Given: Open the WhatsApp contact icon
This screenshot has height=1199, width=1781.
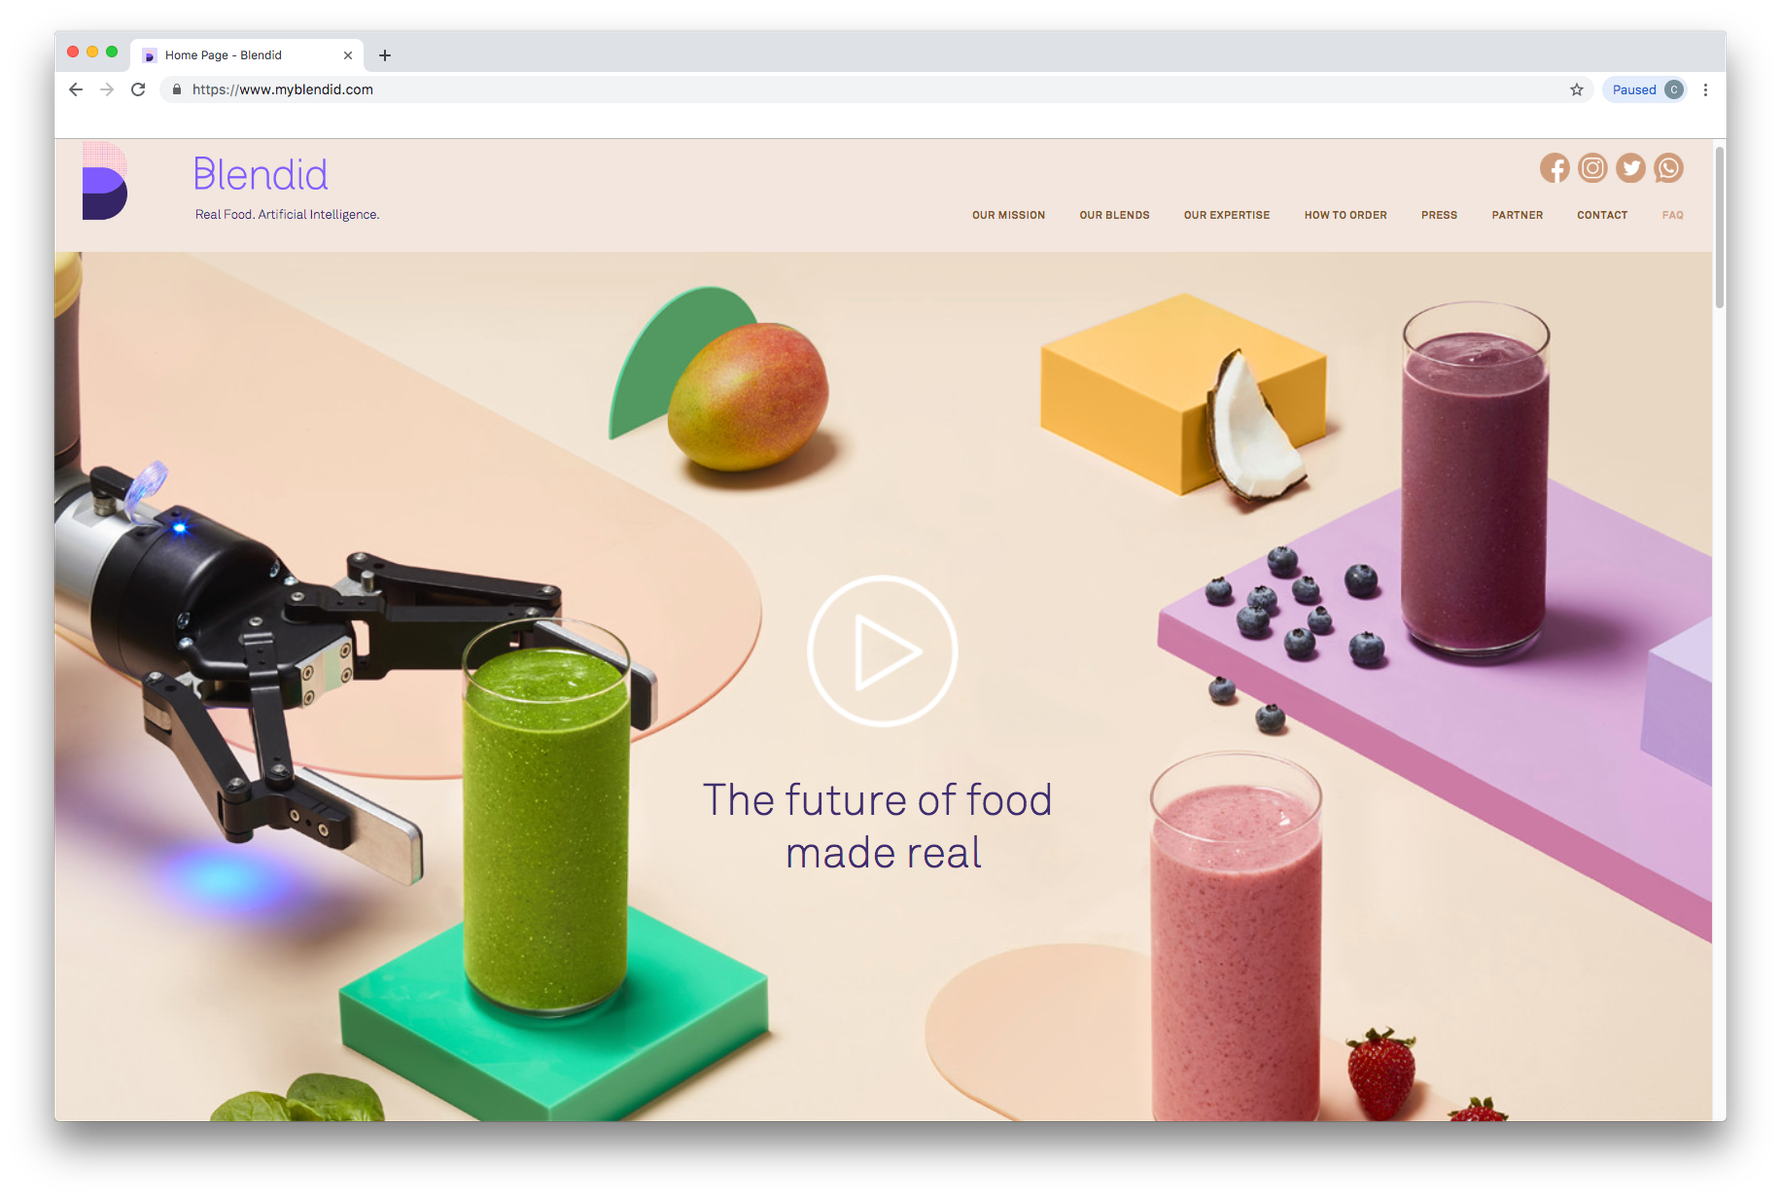Looking at the screenshot, I should [1668, 168].
